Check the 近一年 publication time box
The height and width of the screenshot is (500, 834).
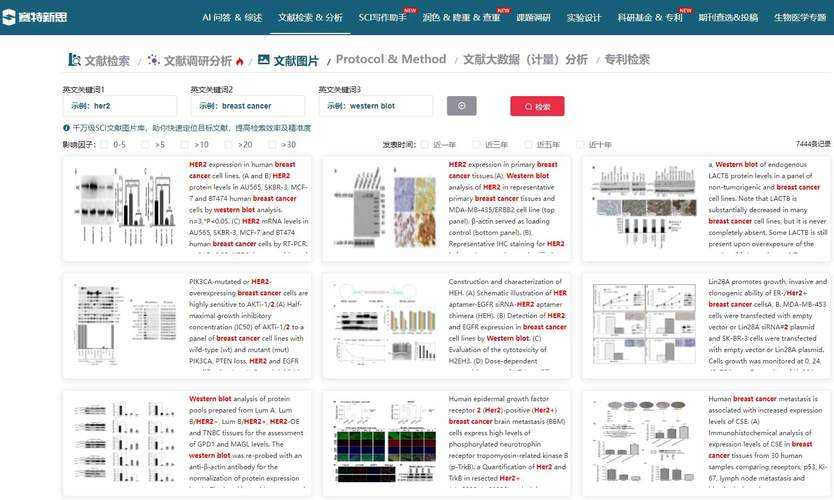click(424, 145)
